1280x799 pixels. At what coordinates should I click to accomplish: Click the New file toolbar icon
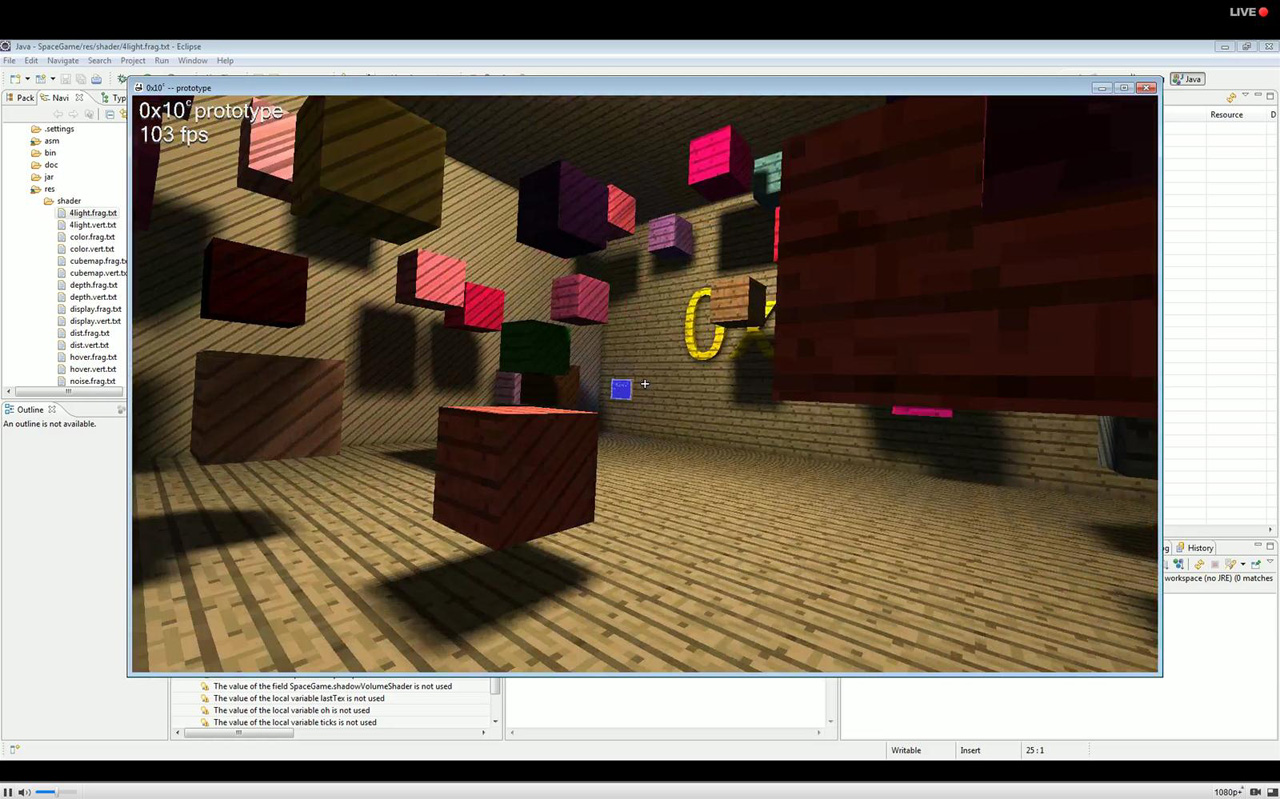coord(15,79)
